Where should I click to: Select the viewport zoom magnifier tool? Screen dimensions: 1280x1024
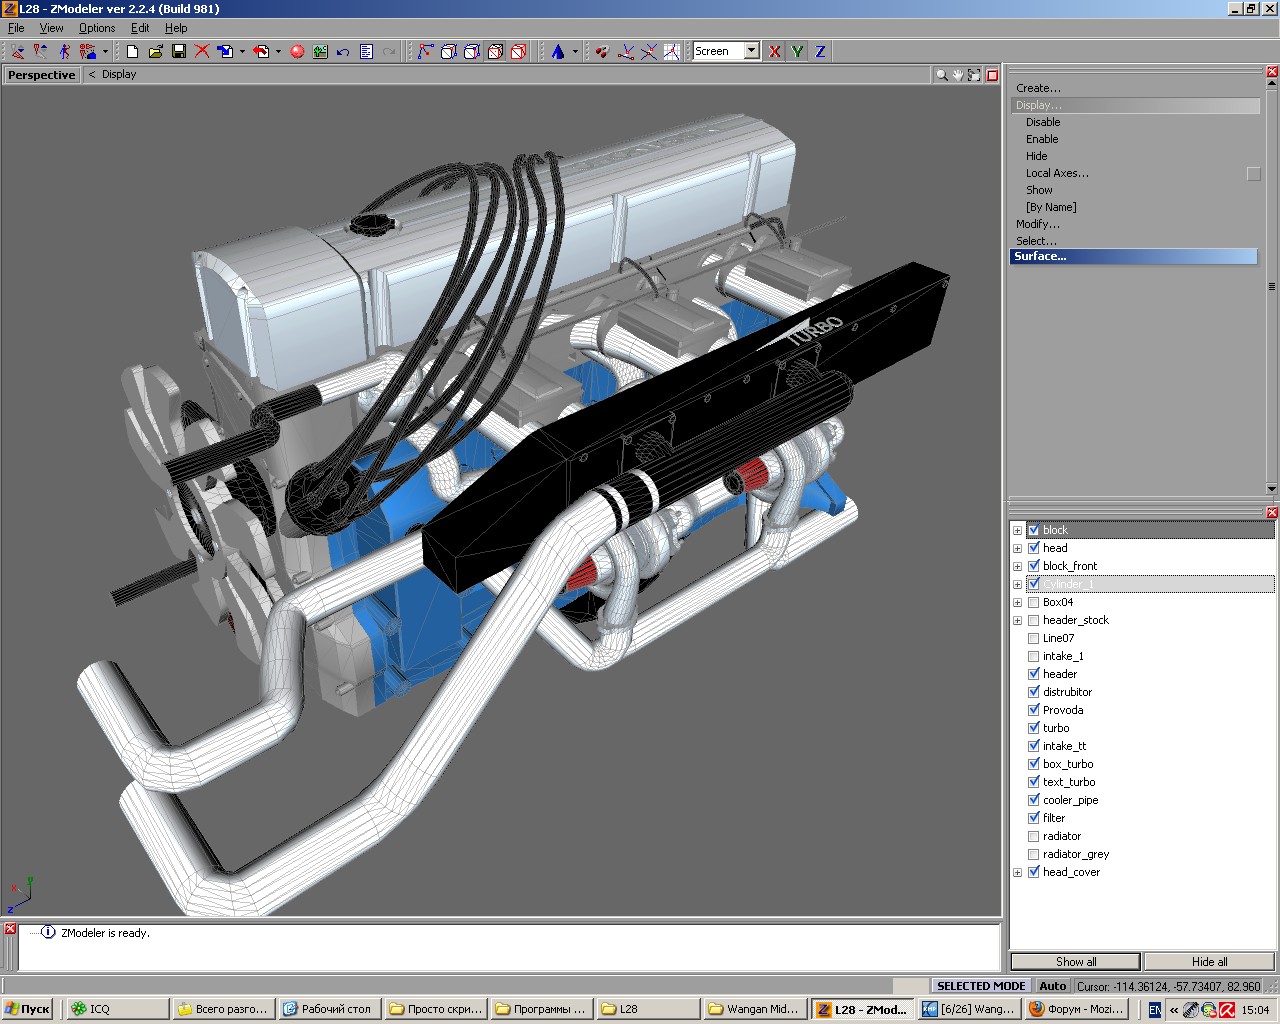[941, 75]
